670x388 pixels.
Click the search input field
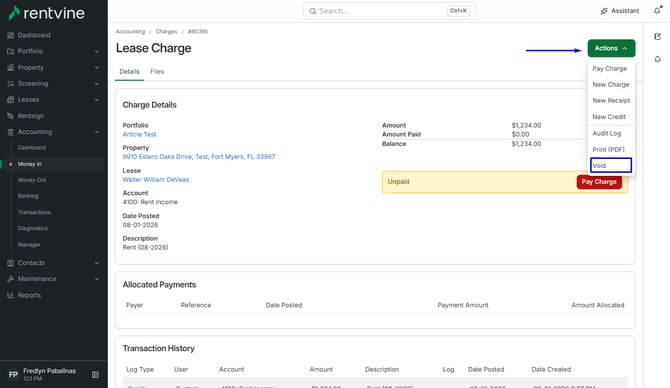389,11
